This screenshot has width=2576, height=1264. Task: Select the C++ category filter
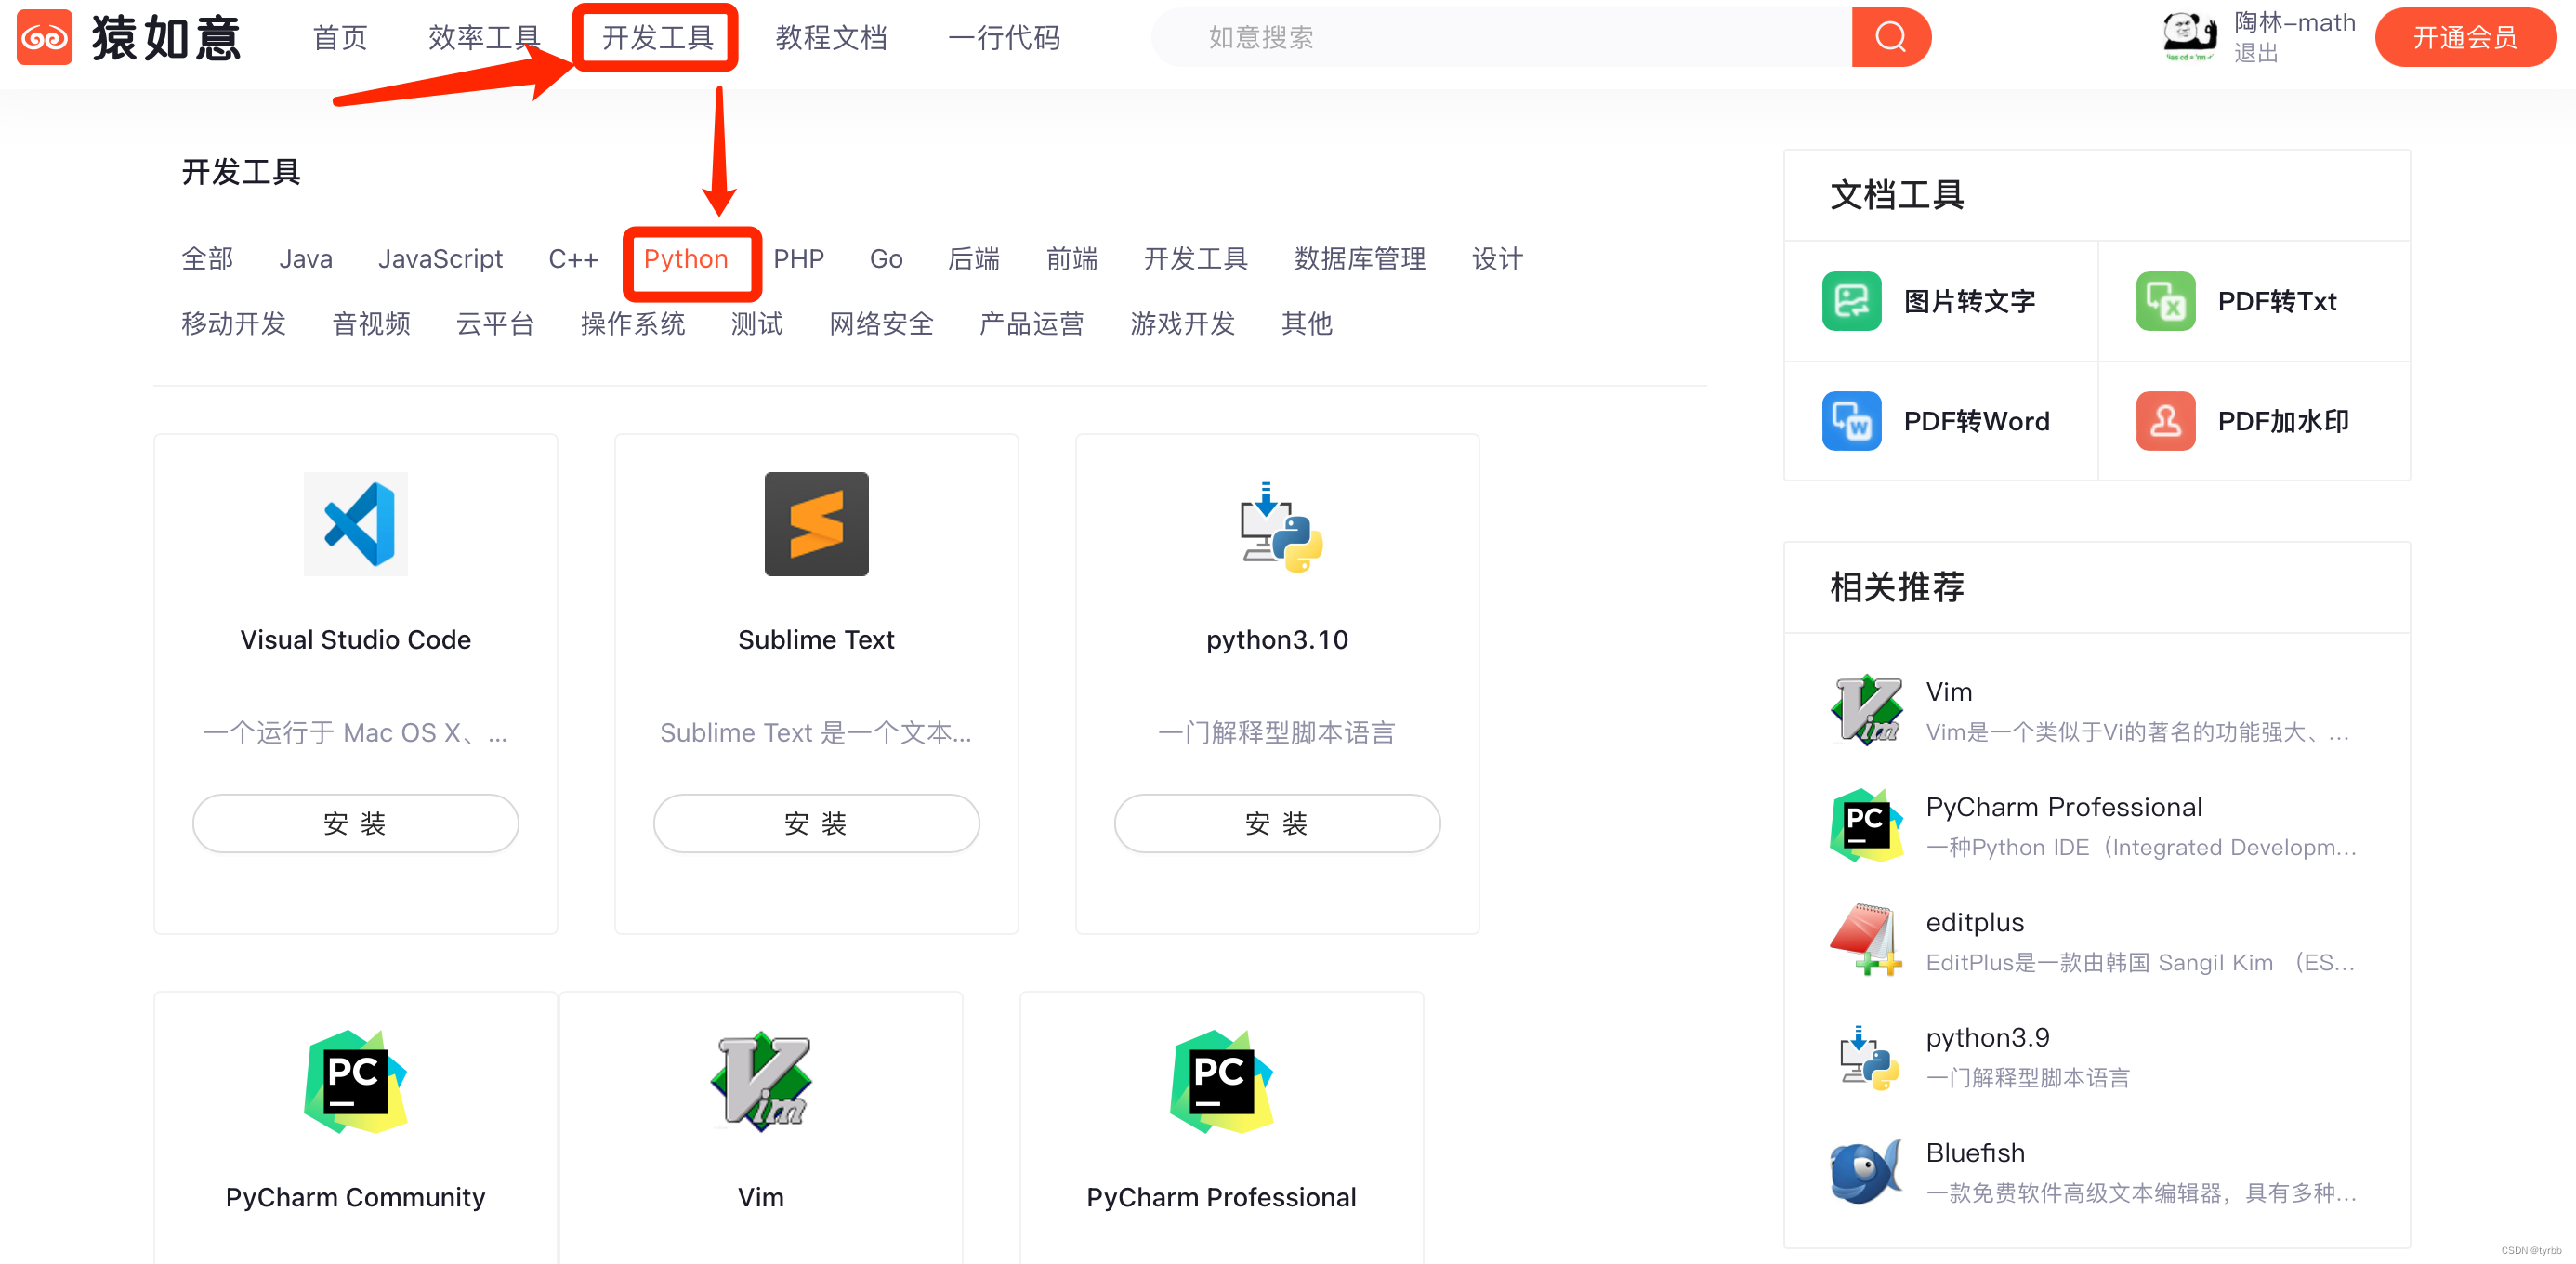573,259
